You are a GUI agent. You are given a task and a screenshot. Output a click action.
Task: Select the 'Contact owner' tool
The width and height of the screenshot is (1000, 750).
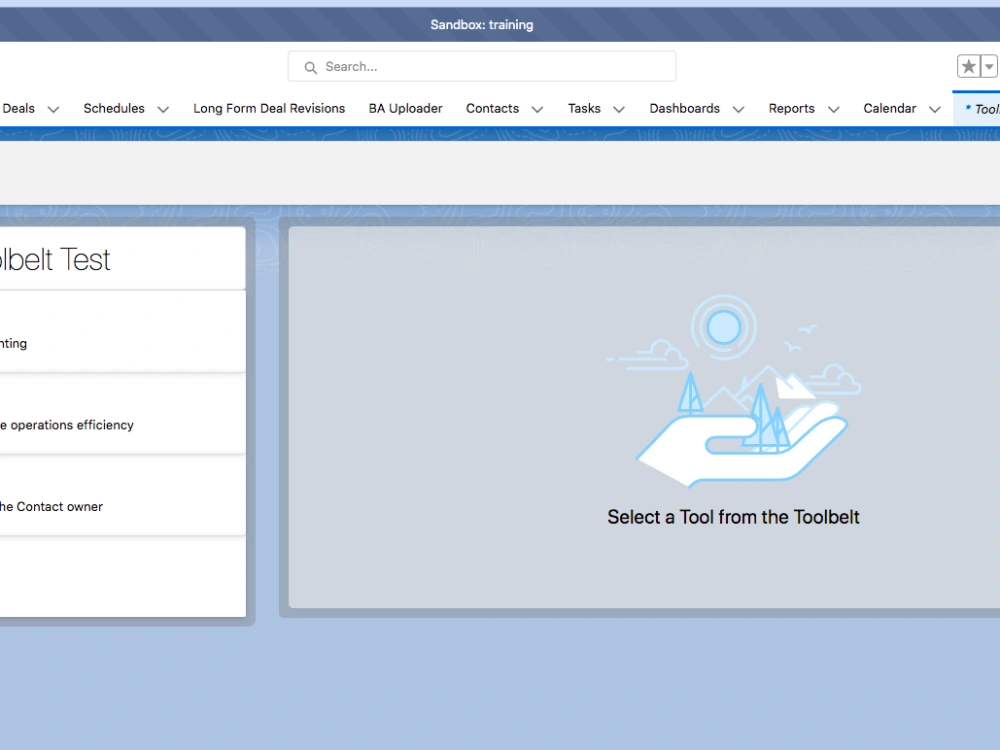pos(122,496)
